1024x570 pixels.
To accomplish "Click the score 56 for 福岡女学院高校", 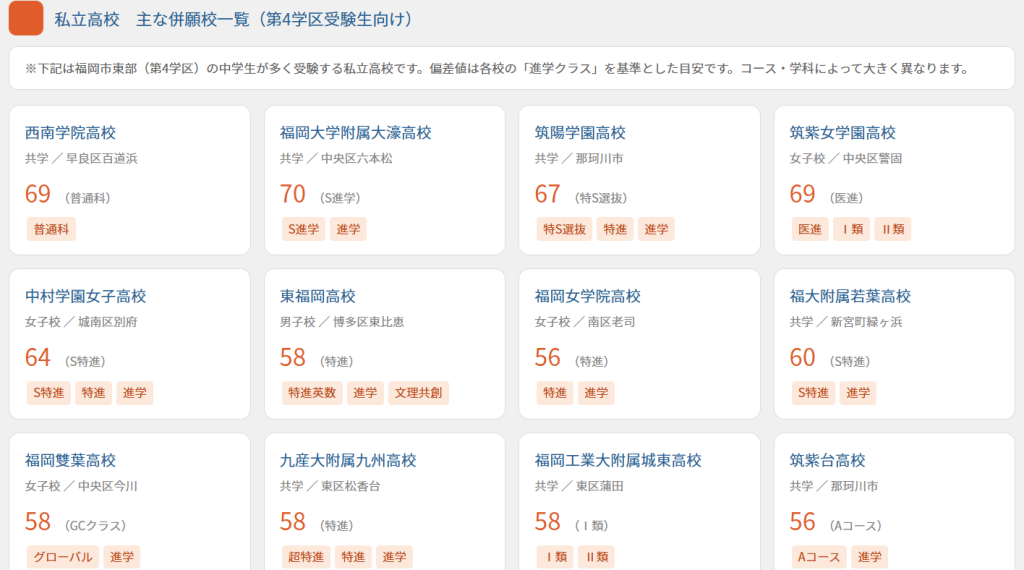I will coord(547,358).
